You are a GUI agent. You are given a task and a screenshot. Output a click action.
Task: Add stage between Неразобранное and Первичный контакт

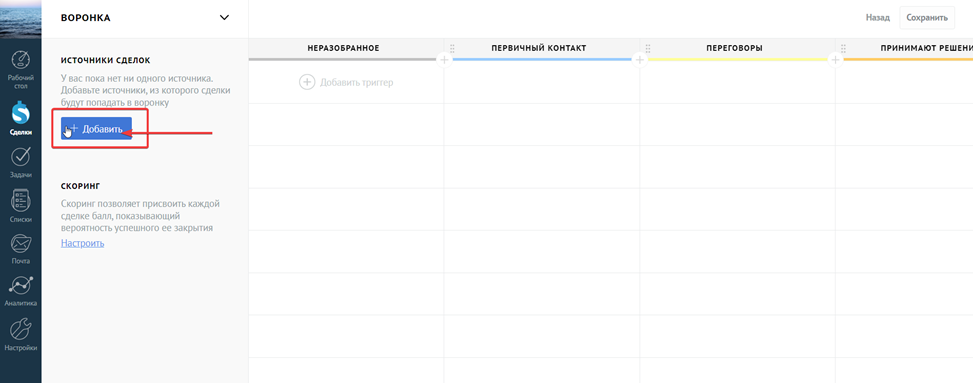point(444,60)
